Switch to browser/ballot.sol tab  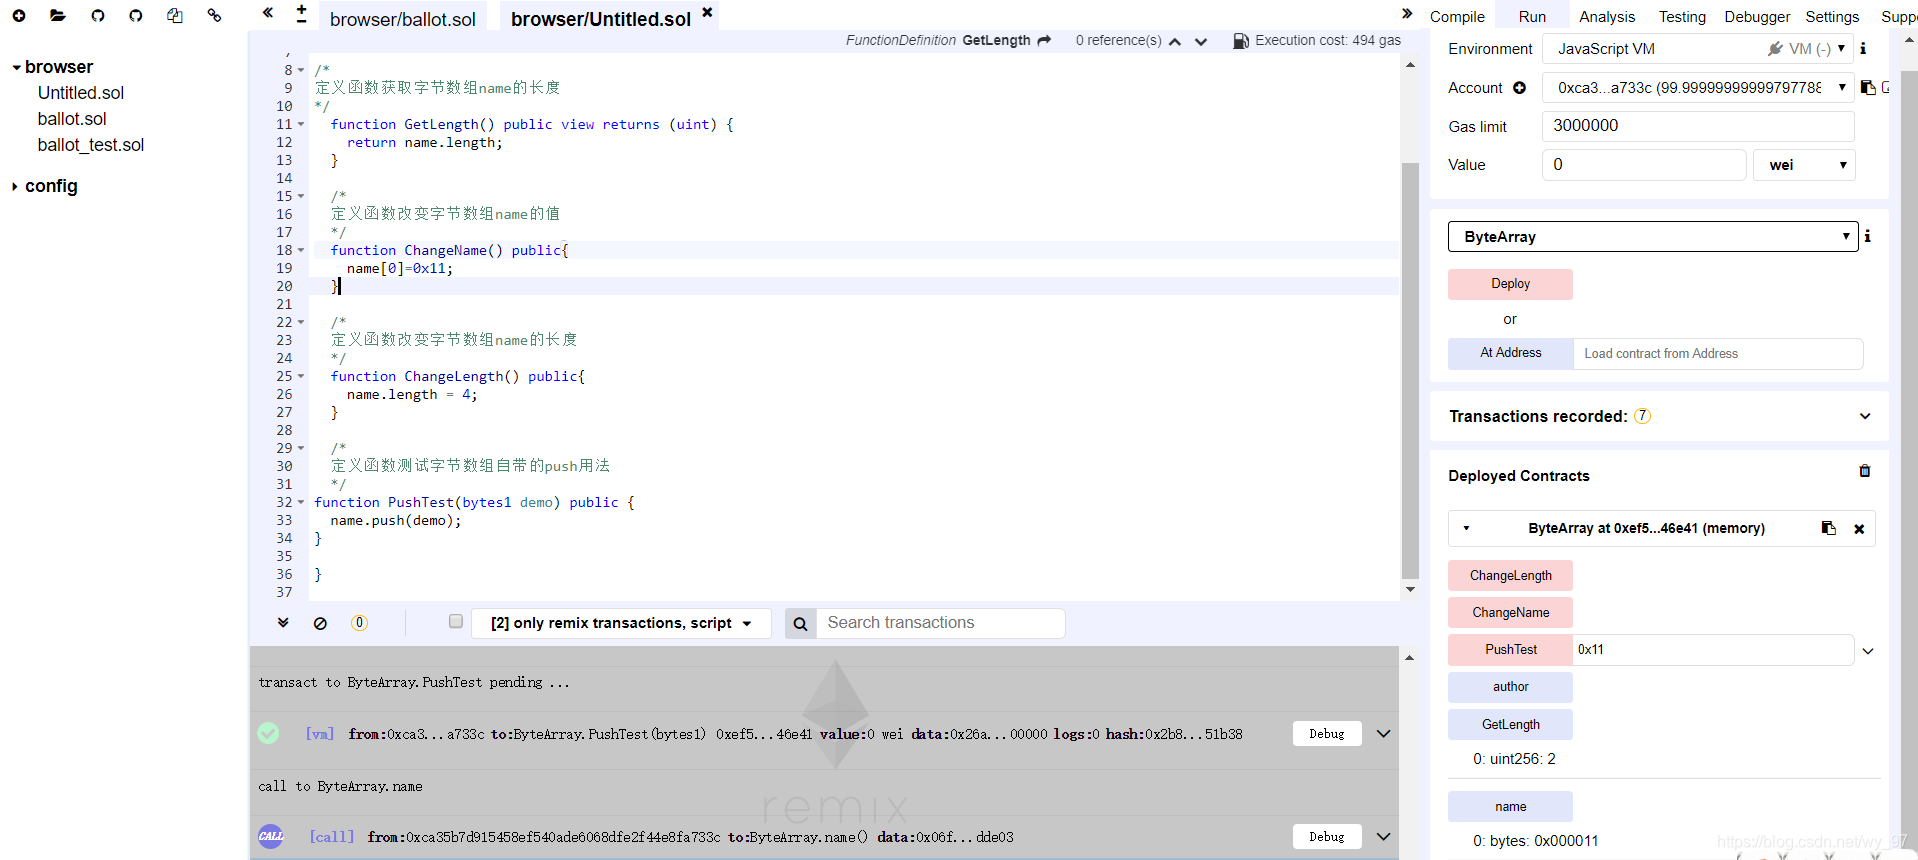tap(402, 19)
